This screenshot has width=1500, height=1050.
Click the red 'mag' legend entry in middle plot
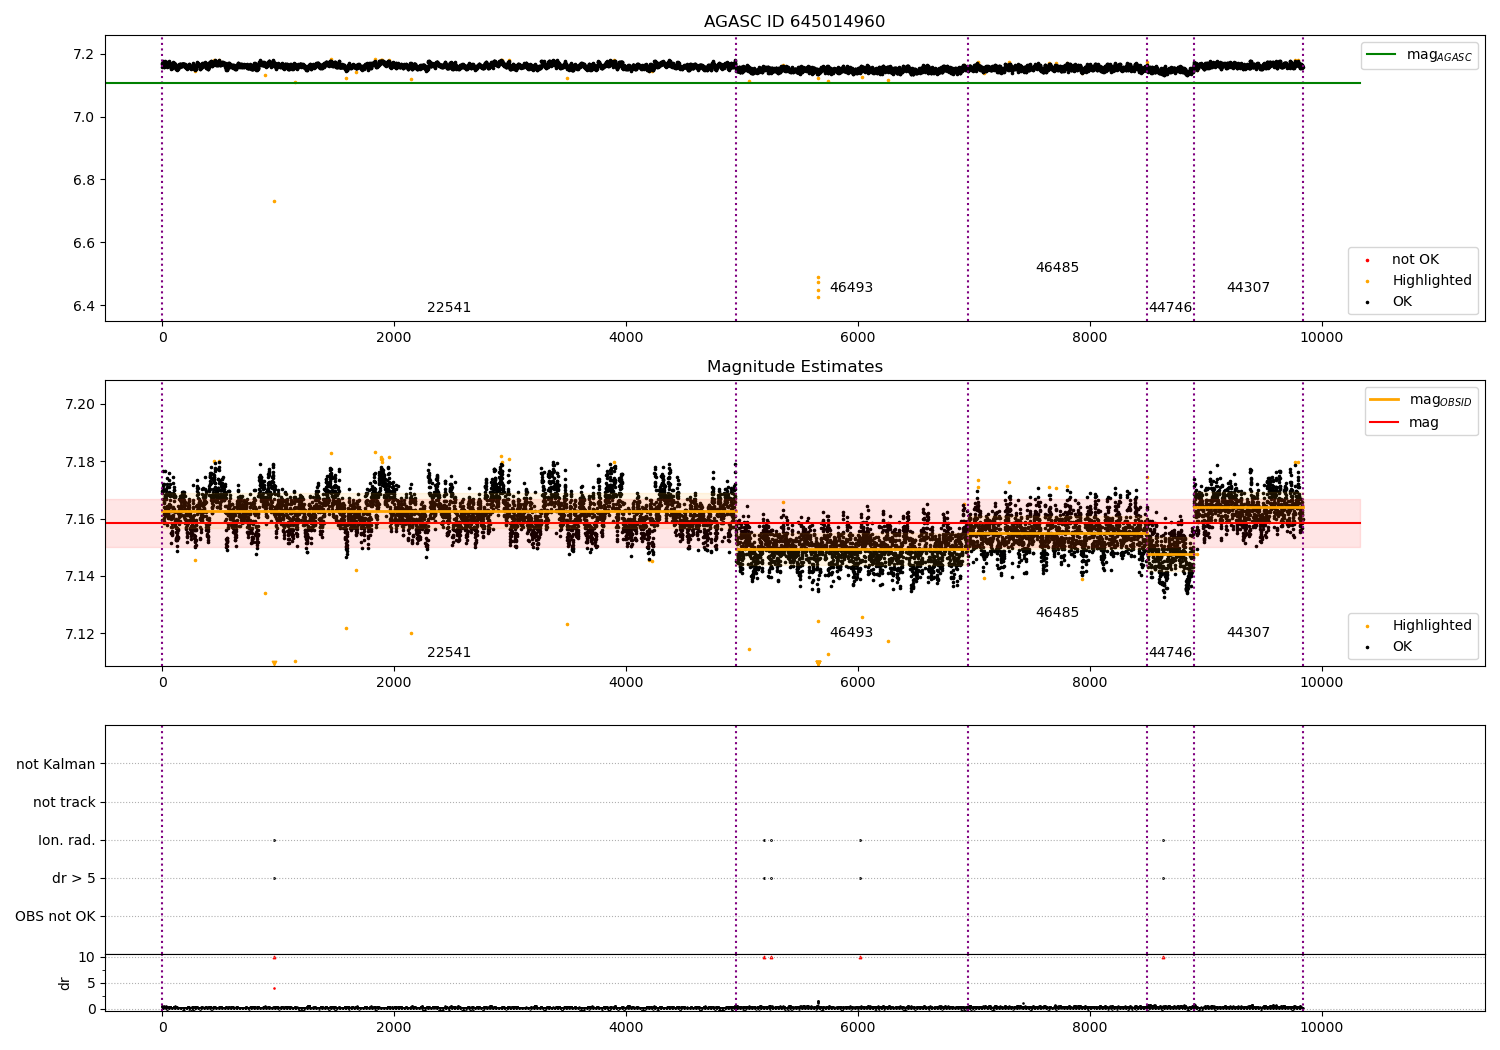click(1404, 422)
